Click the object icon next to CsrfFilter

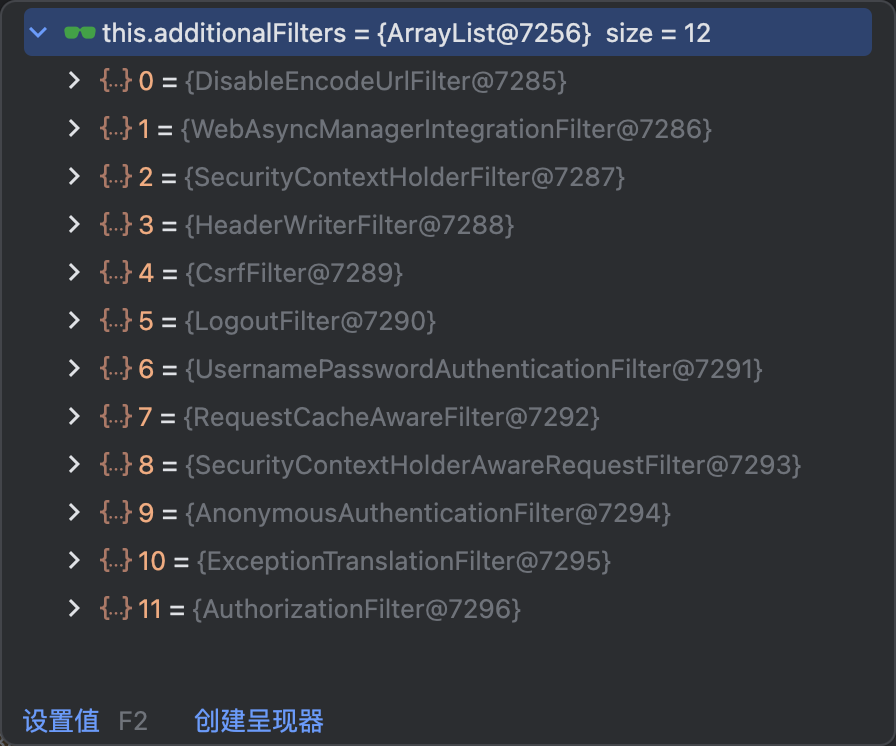(116, 273)
